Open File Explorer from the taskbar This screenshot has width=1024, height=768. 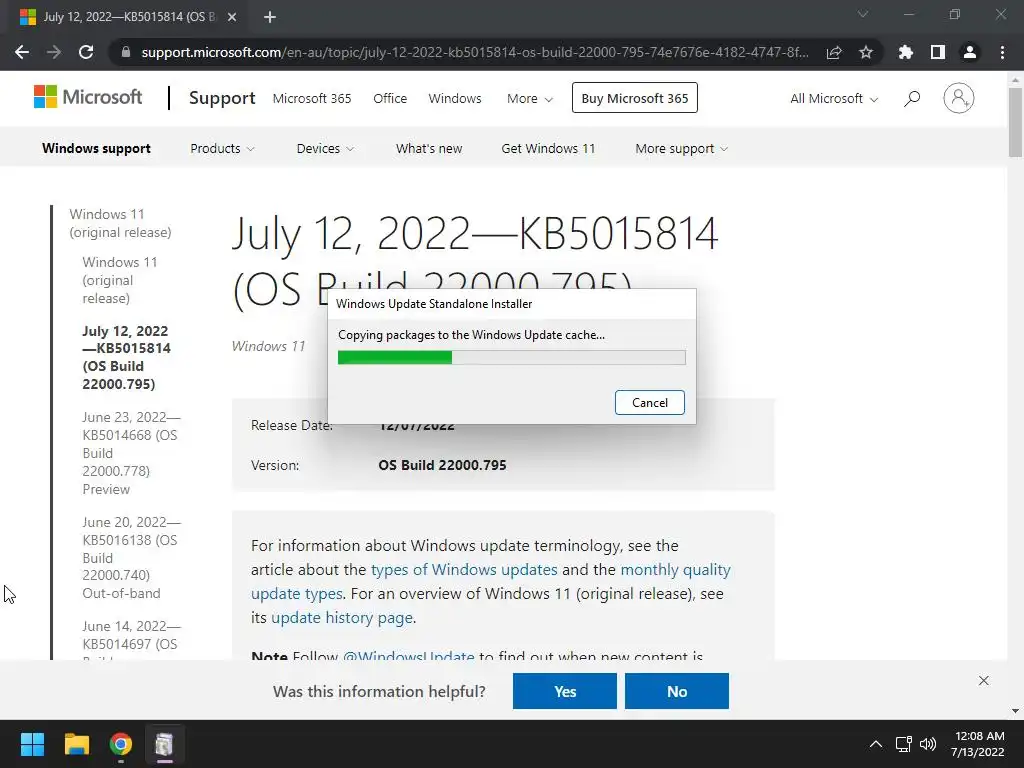(x=76, y=744)
